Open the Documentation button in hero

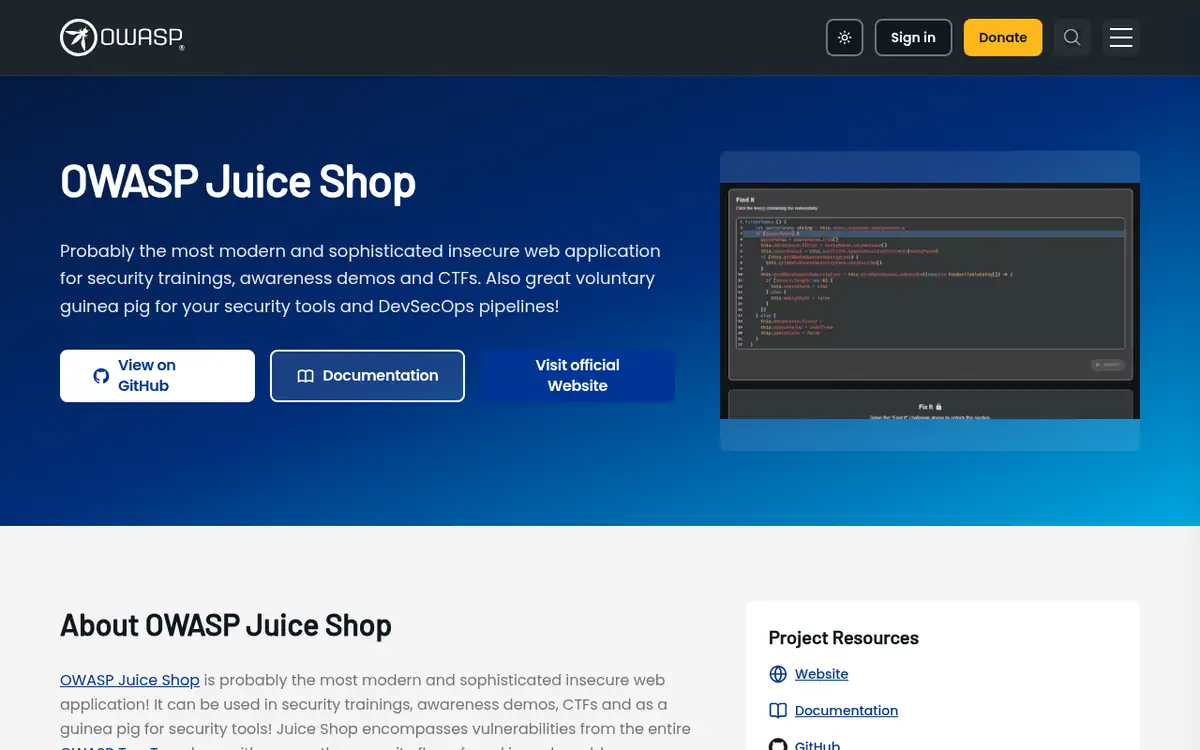(x=367, y=376)
